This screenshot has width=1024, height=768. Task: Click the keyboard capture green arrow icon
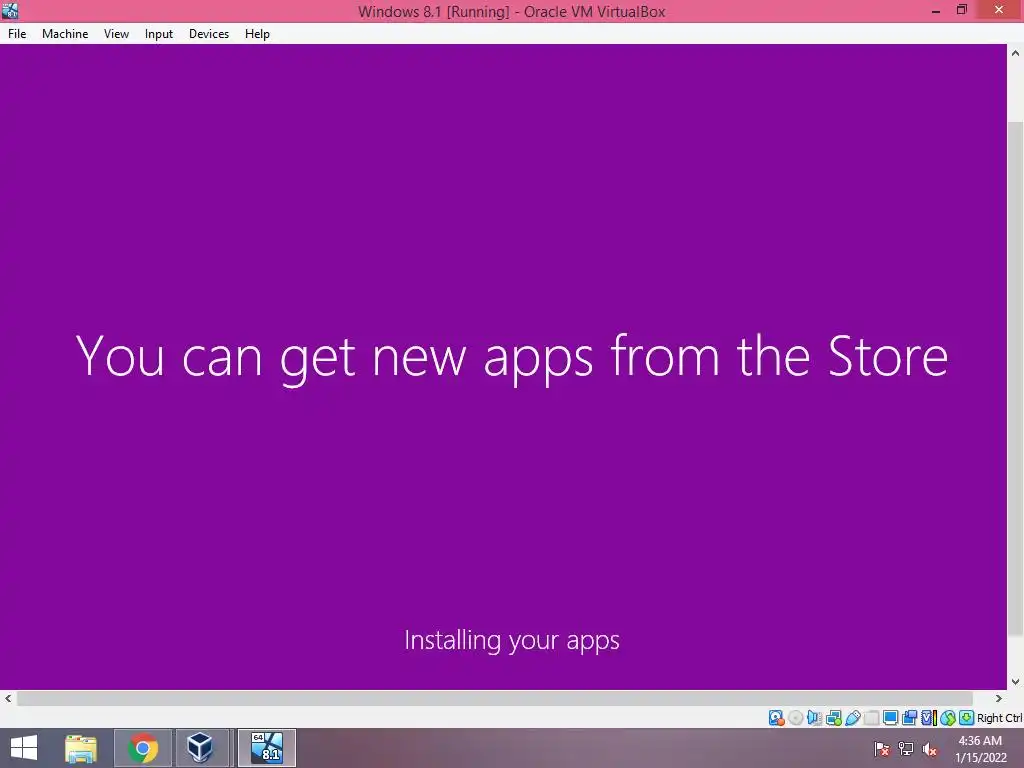point(967,718)
